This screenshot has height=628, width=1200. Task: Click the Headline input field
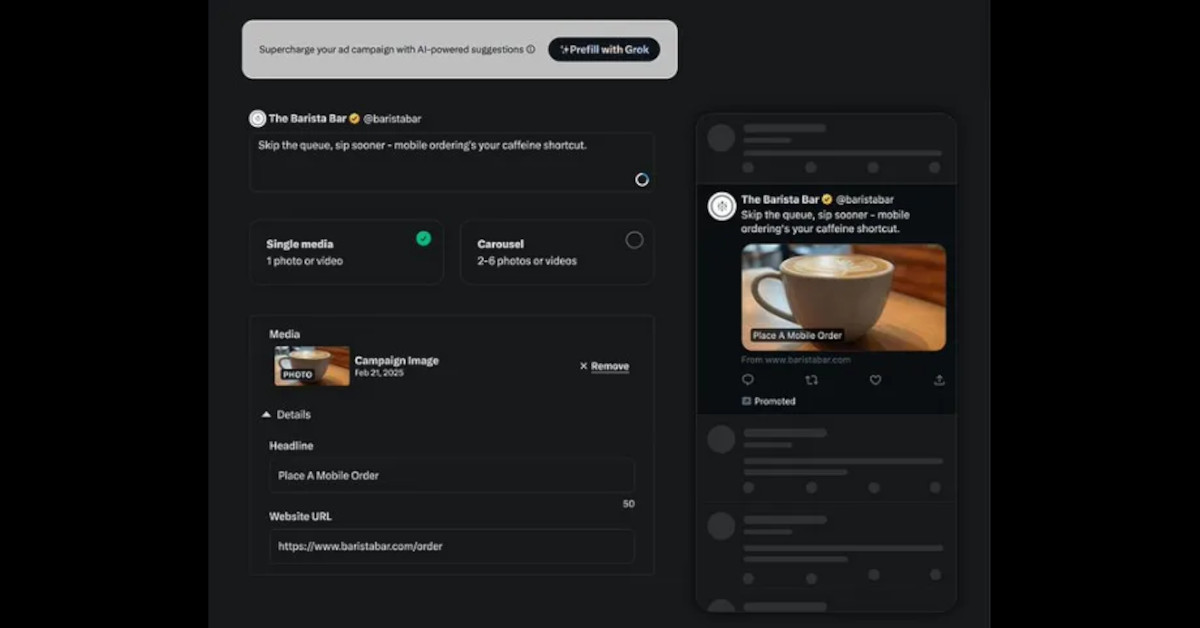pyautogui.click(x=451, y=475)
